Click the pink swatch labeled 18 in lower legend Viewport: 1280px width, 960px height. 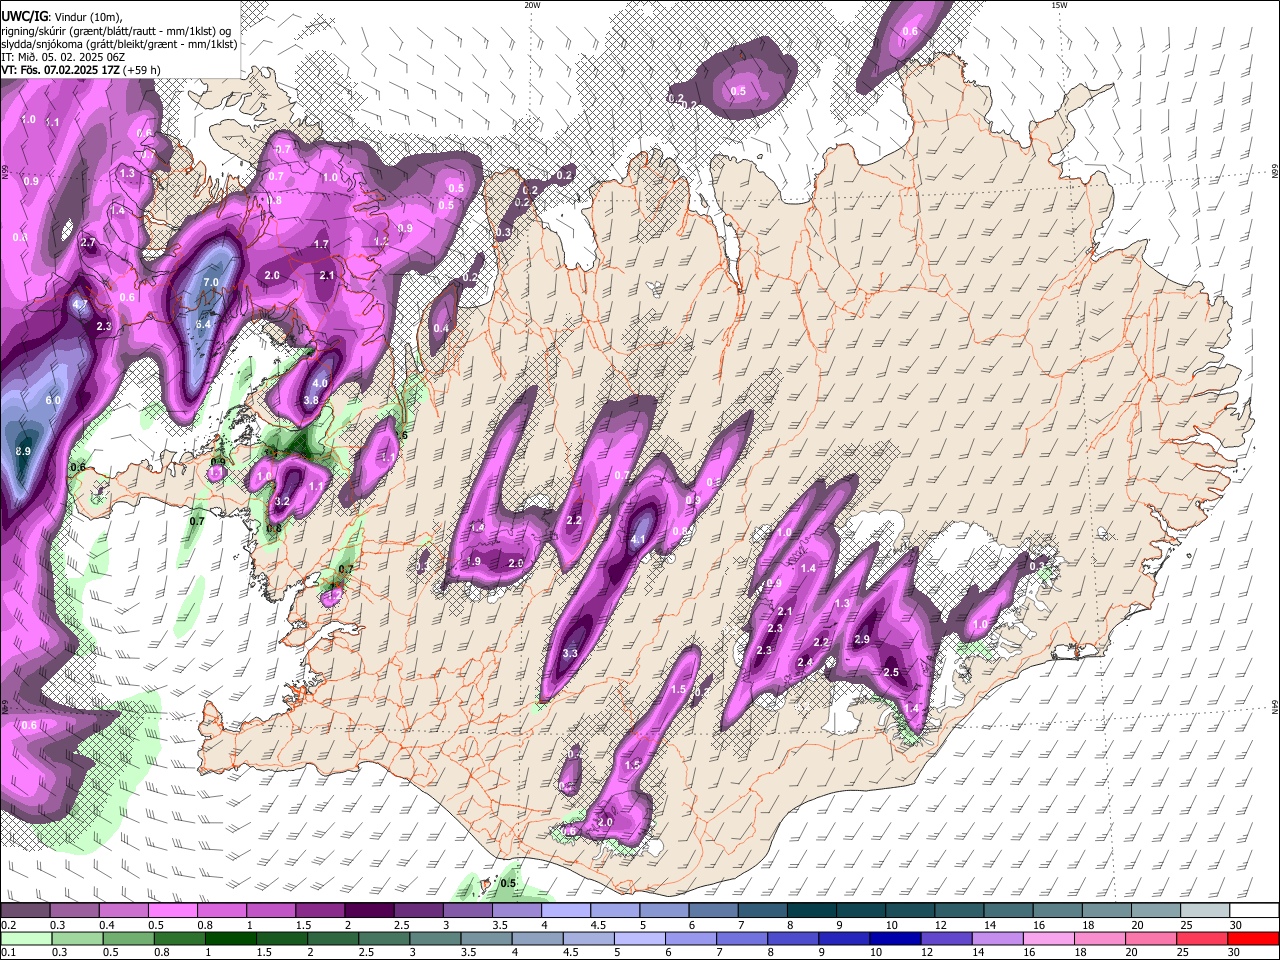point(1099,938)
